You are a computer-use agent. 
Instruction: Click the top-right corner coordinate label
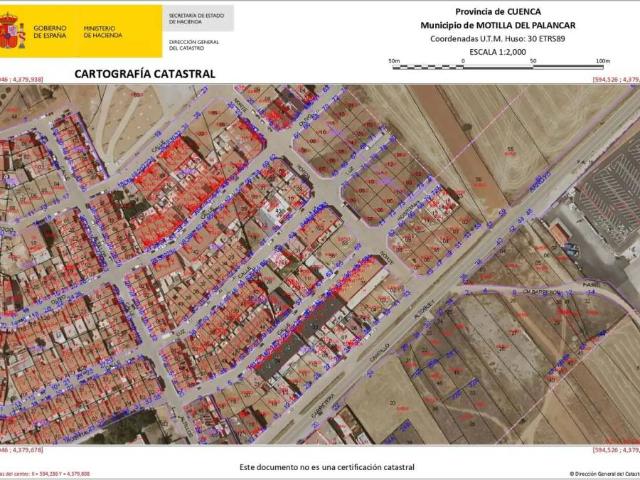tap(616, 79)
